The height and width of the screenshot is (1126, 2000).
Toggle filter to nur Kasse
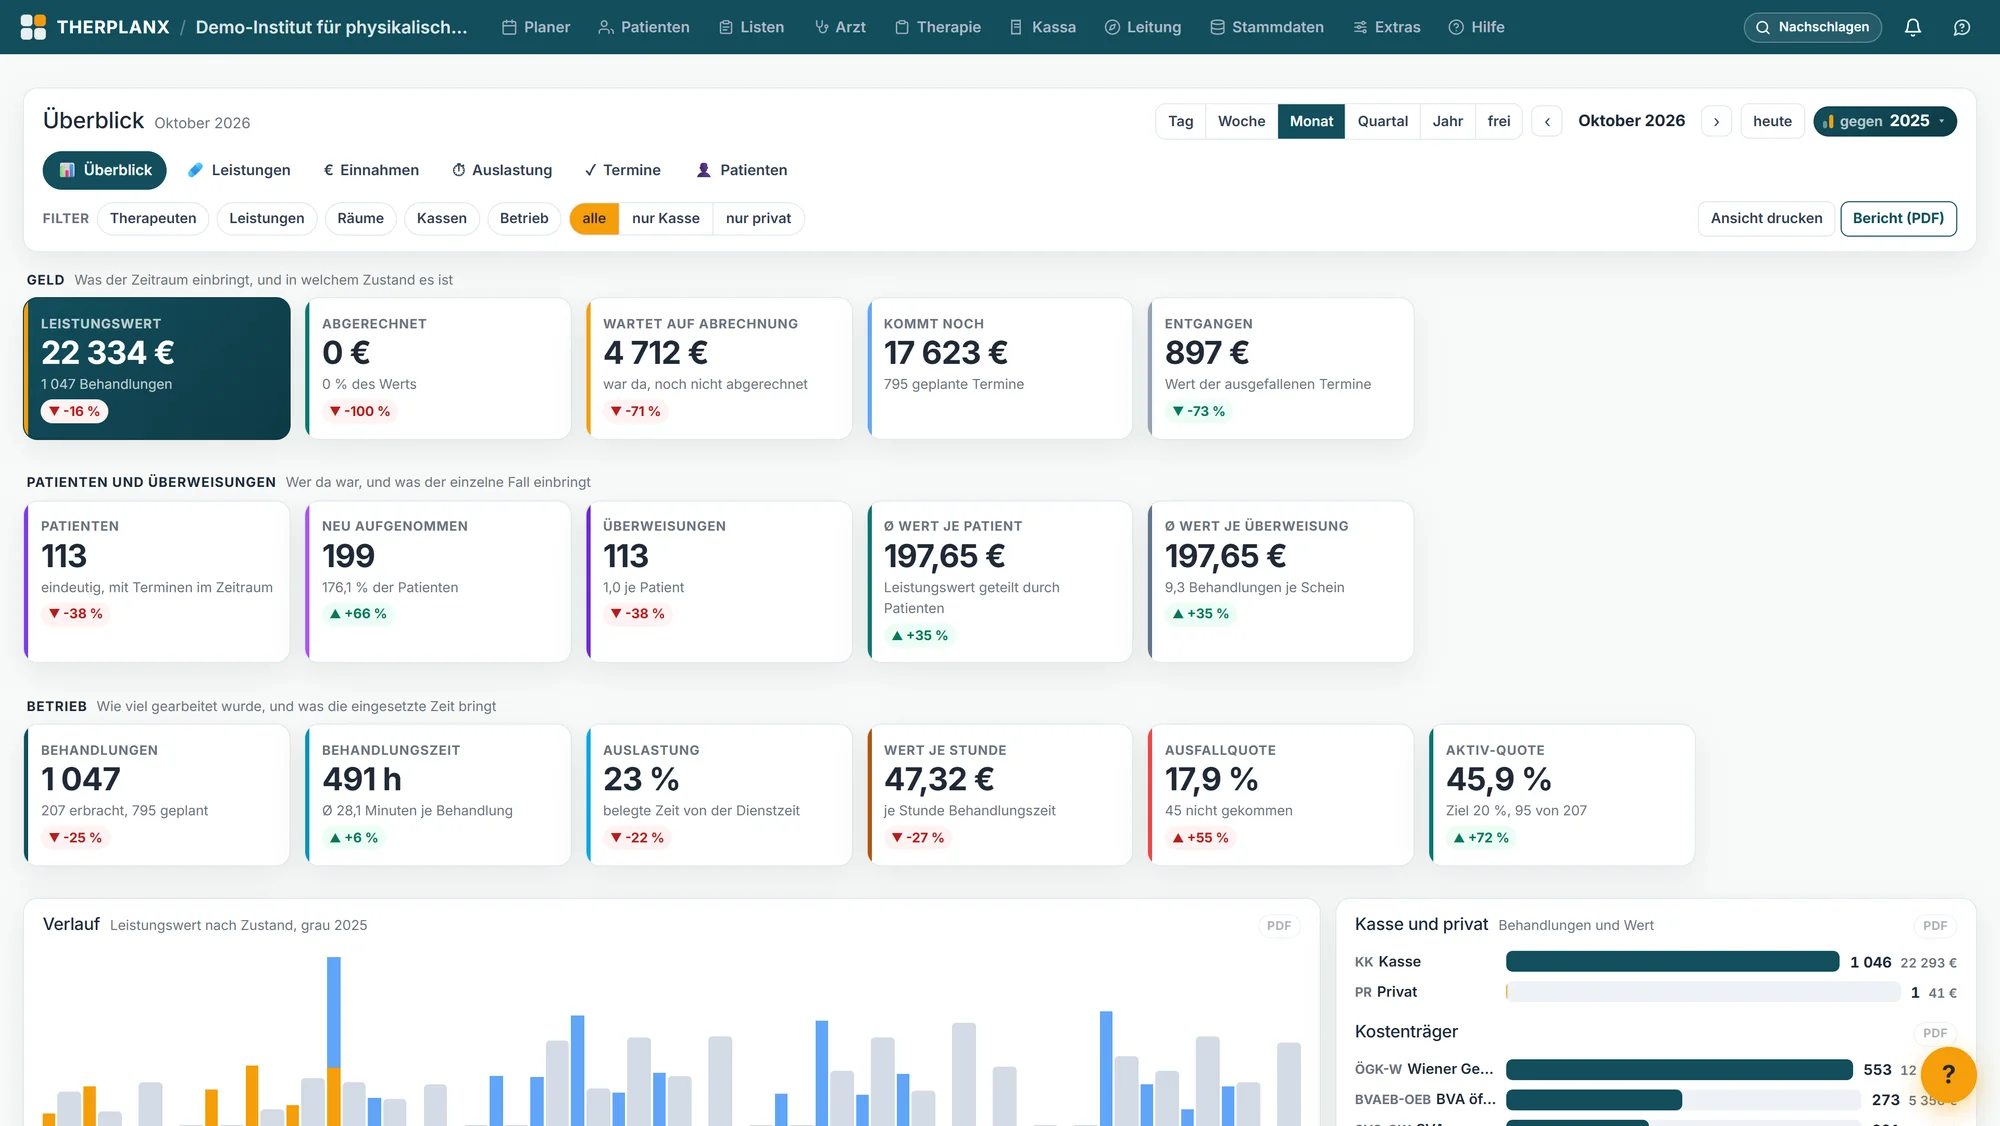pos(665,218)
